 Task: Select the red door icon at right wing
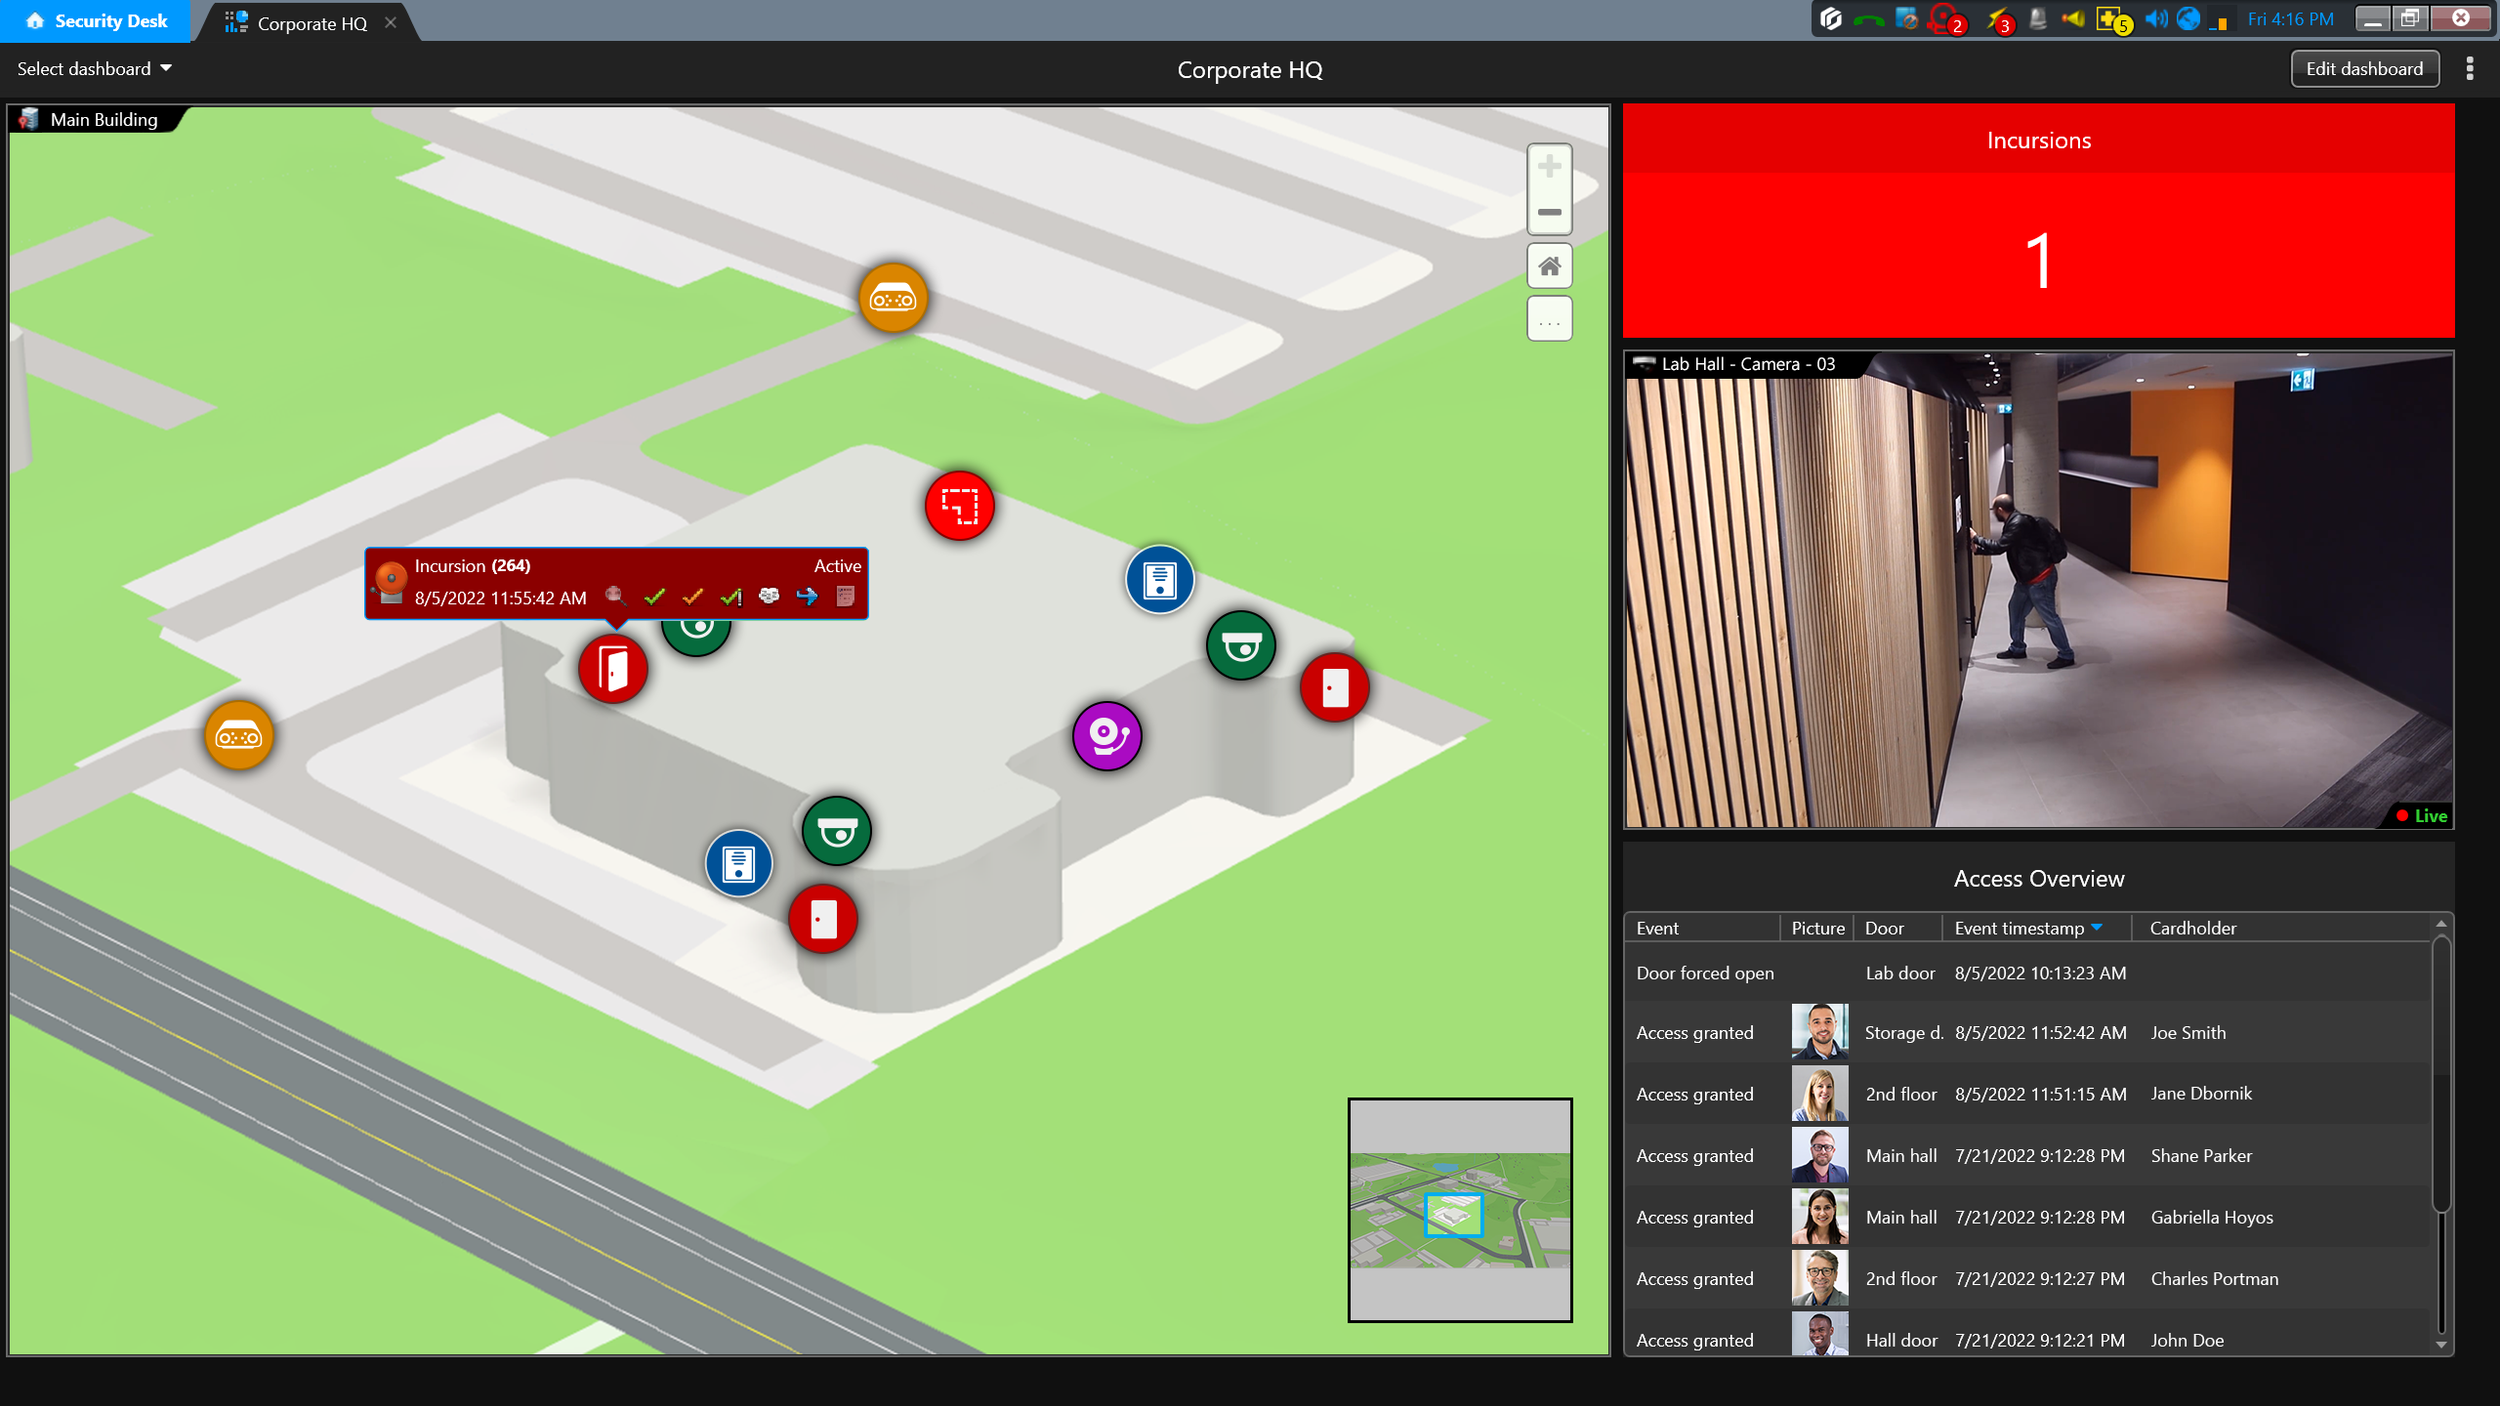pyautogui.click(x=1335, y=688)
